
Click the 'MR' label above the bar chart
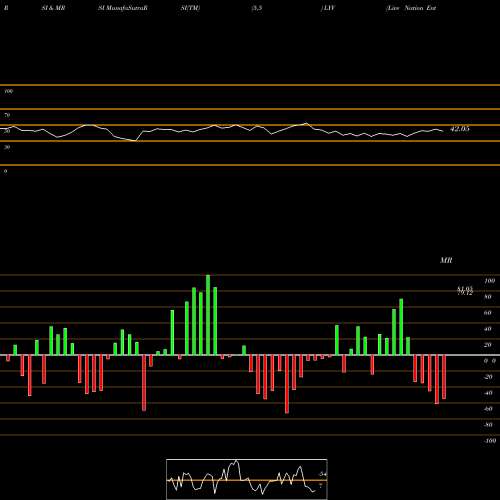446,260
